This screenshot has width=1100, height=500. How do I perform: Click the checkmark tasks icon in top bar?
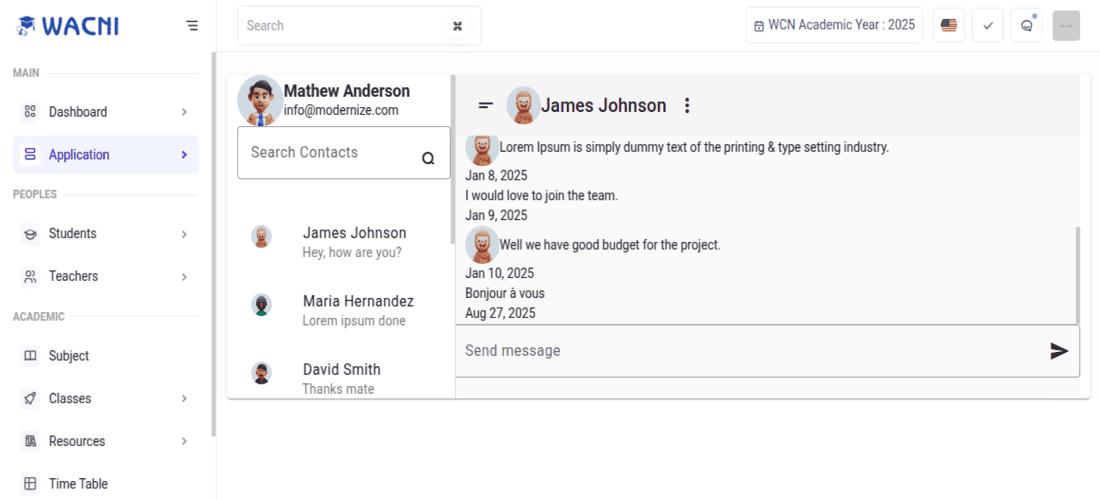click(988, 26)
